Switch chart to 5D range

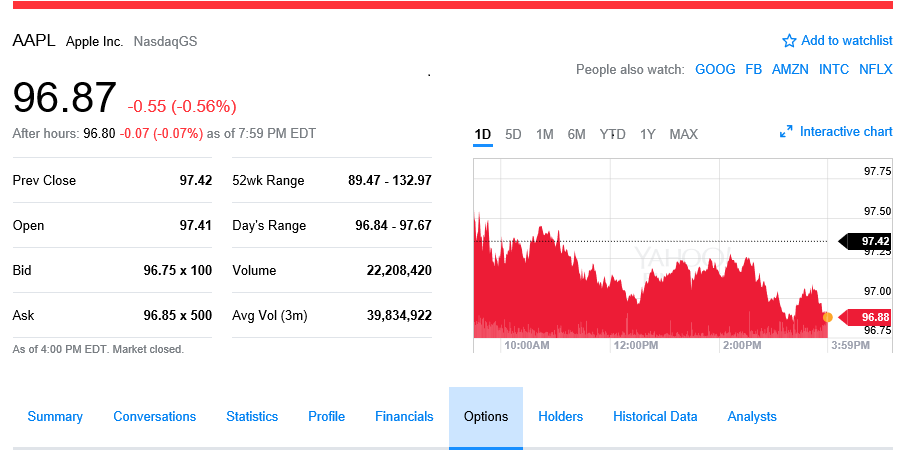pyautogui.click(x=513, y=134)
